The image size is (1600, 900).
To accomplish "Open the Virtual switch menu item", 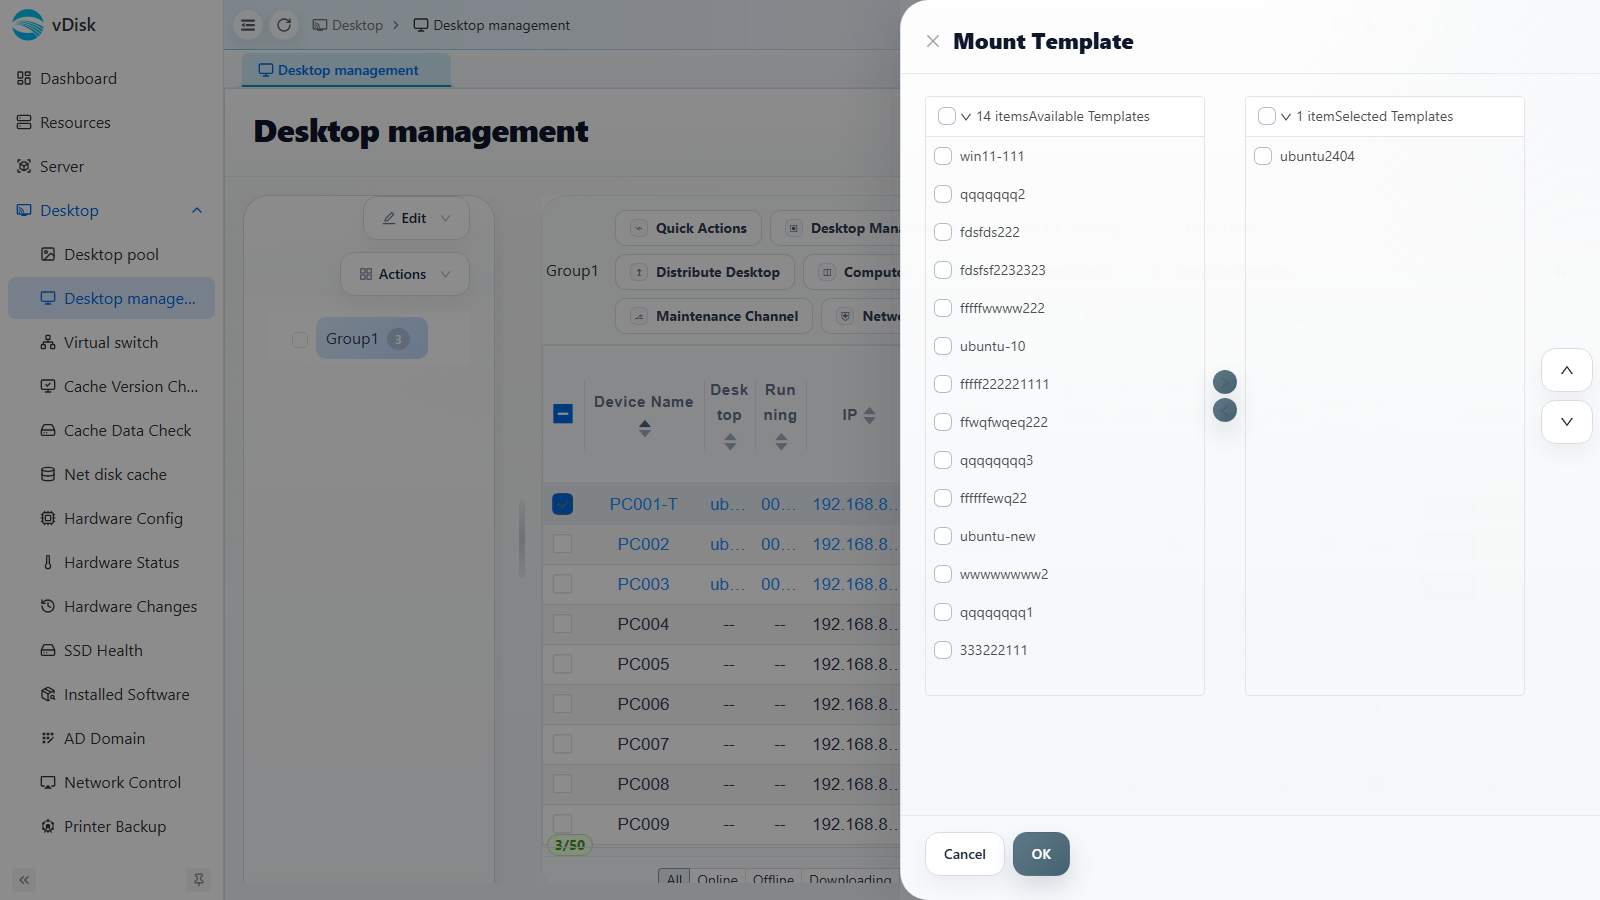I will tap(112, 342).
